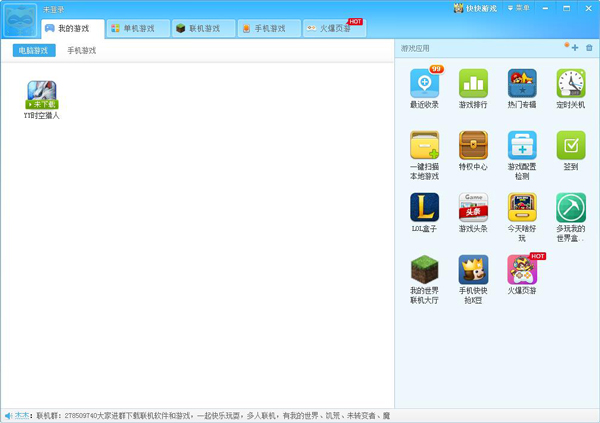The height and width of the screenshot is (423, 600).
Task: Switch to the 单机游戏 tab
Action: click(137, 29)
